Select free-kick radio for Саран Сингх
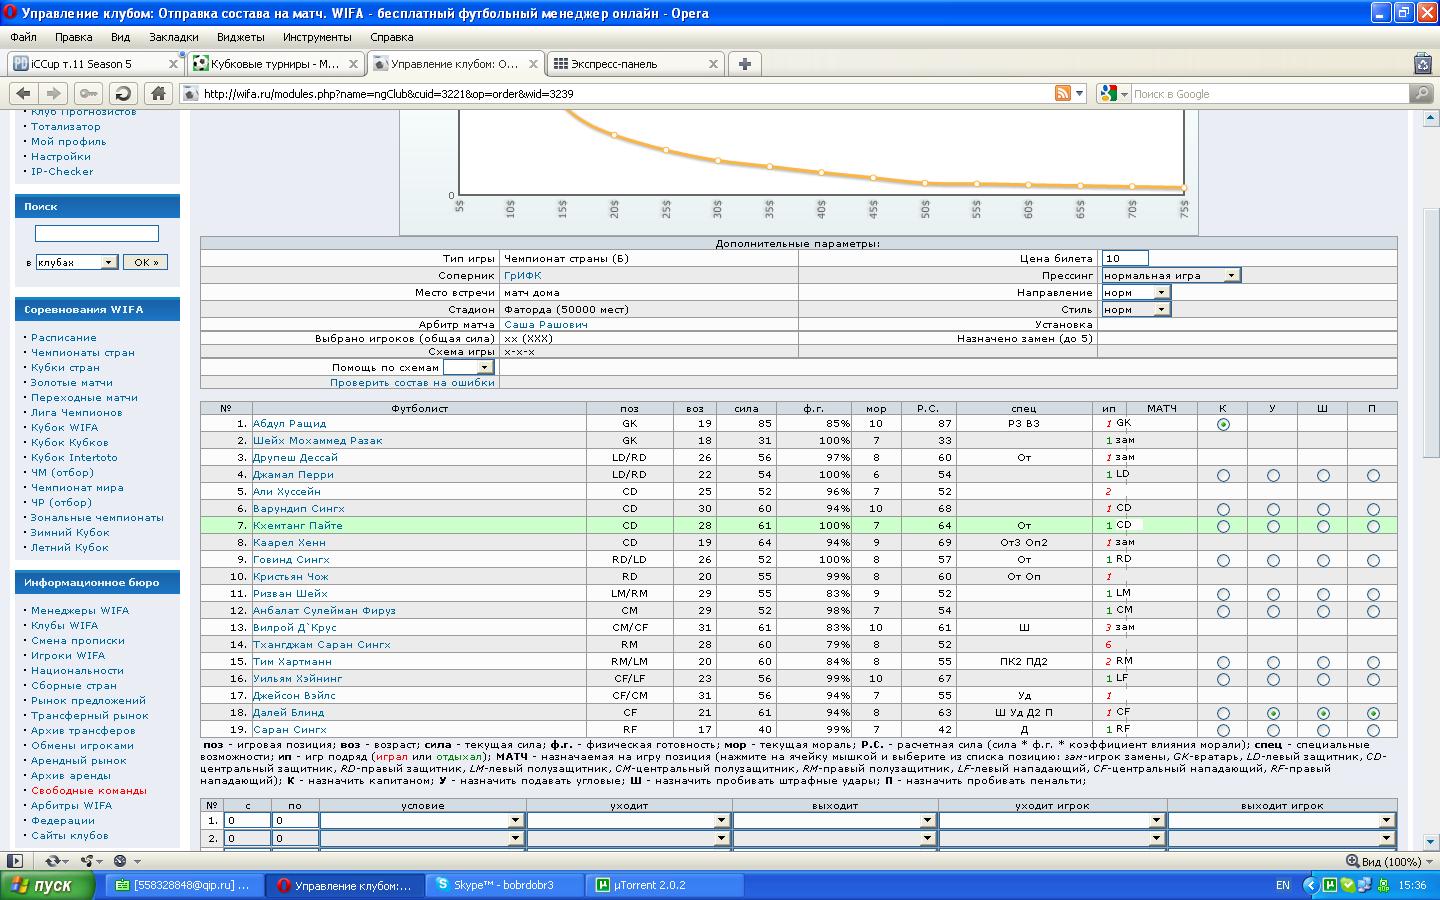This screenshot has height=900, width=1440. coord(1323,730)
